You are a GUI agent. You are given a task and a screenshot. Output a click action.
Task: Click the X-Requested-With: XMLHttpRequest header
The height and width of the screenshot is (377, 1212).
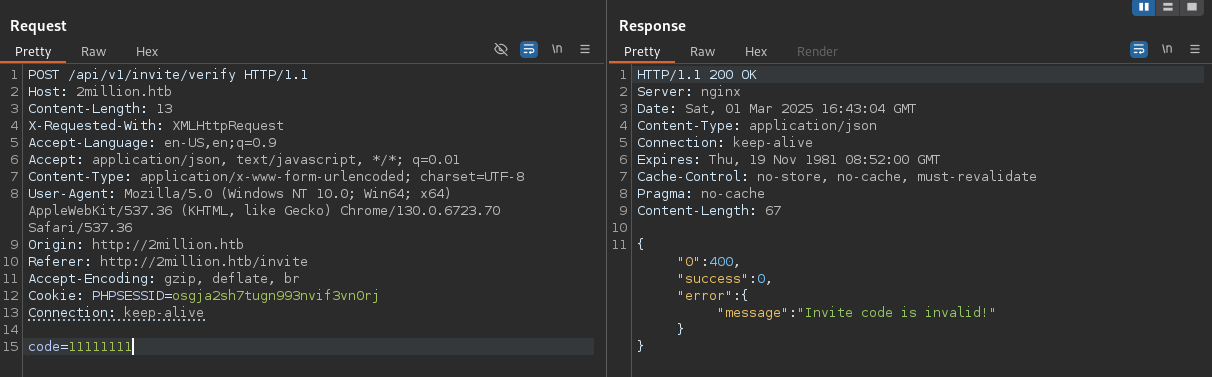point(156,125)
